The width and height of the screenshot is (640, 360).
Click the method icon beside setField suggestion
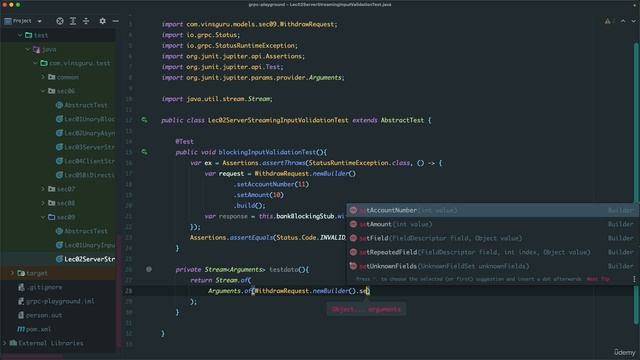[x=353, y=238]
